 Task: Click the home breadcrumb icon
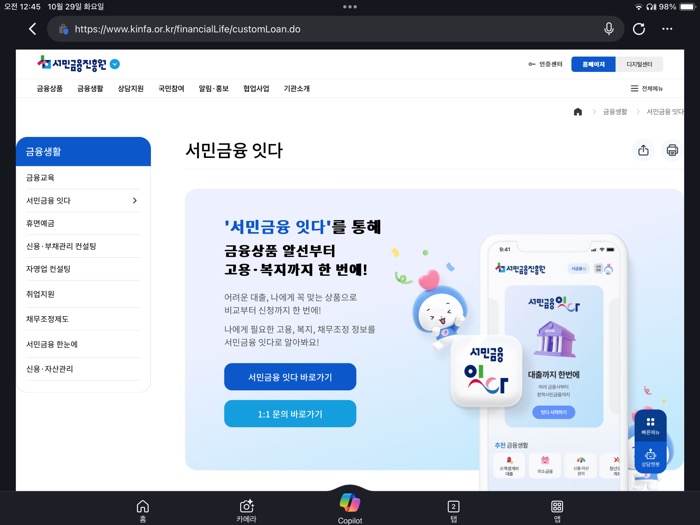click(x=578, y=112)
